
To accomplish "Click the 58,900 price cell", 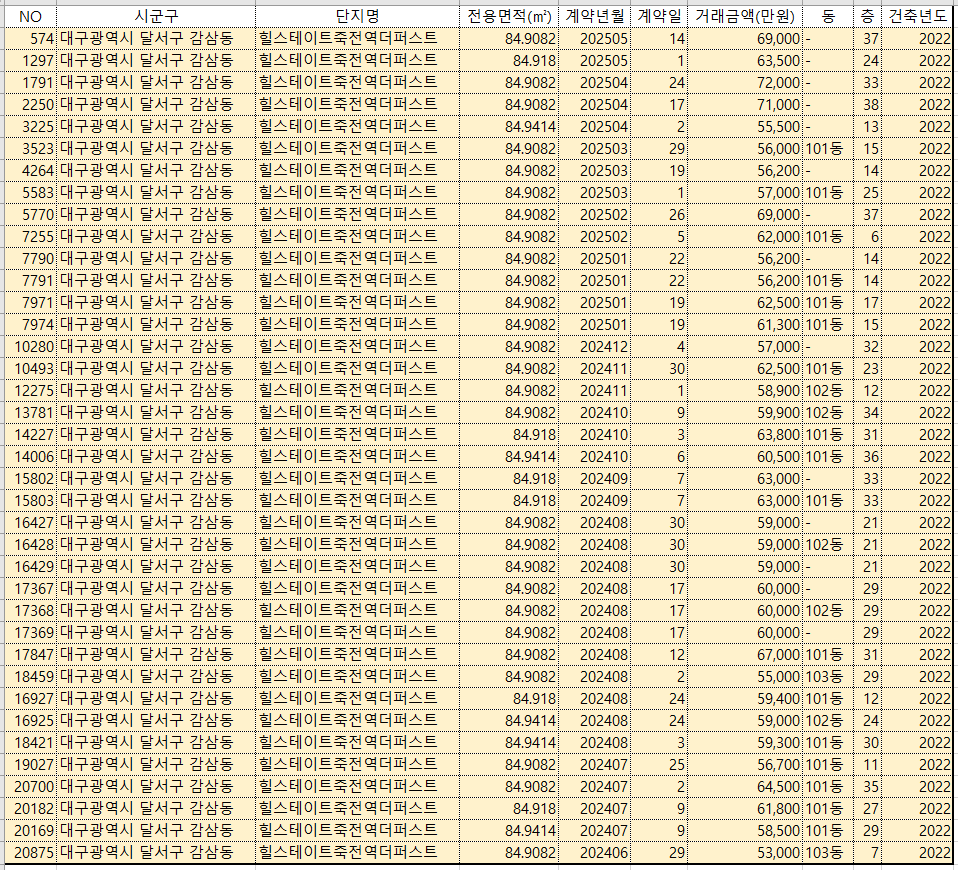I will click(745, 390).
